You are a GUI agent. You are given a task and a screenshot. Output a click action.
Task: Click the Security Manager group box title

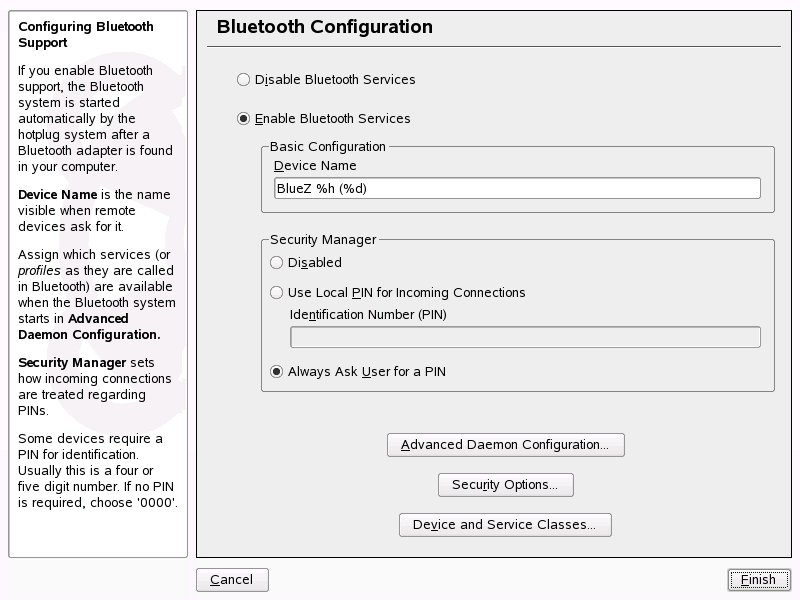(323, 240)
